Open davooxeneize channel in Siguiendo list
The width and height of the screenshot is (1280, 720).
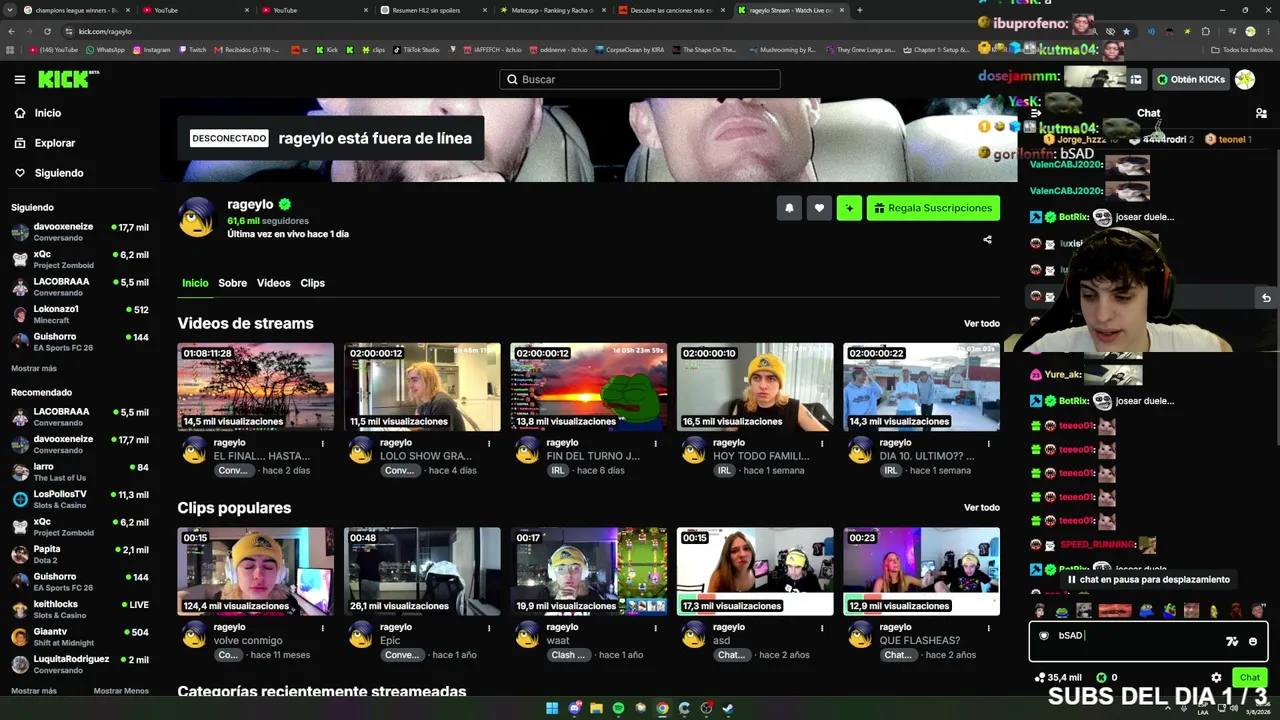point(80,232)
